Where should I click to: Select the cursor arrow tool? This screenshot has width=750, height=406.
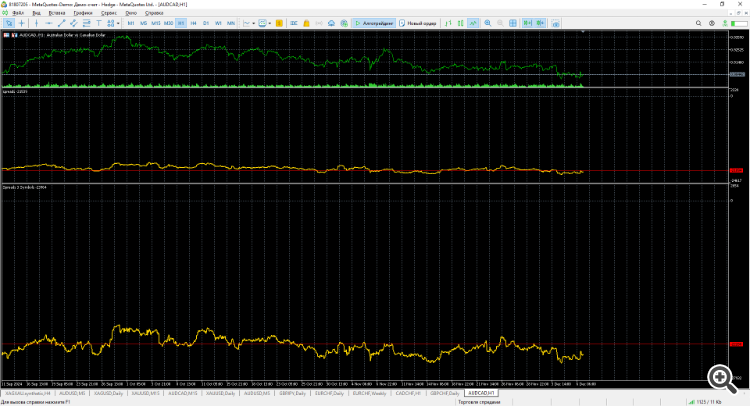(9, 23)
